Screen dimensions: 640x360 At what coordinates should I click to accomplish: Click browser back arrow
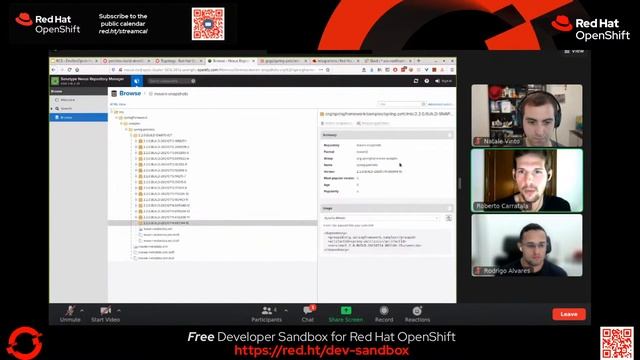pos(53,70)
